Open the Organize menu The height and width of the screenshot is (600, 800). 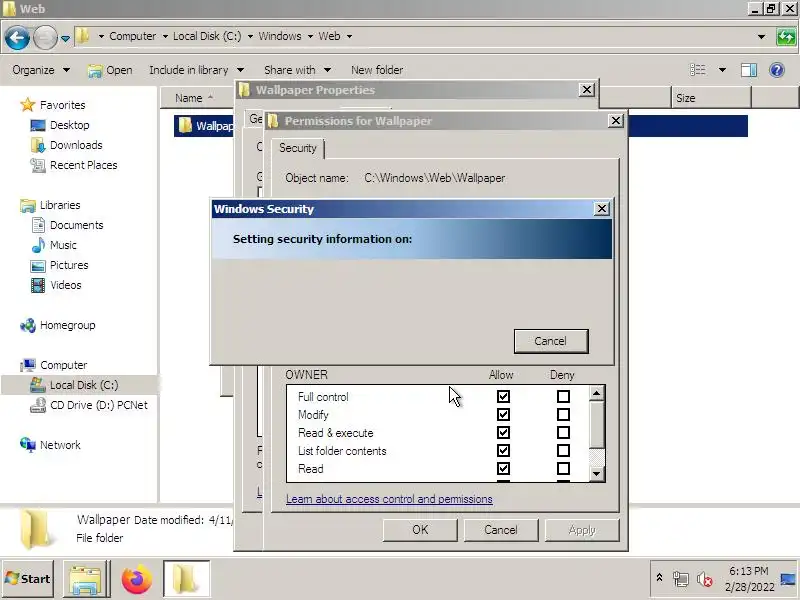tap(41, 70)
